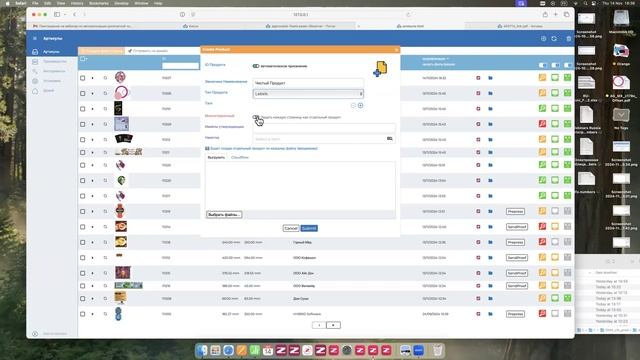This screenshot has width=640, height=360.
Task: Toggle automatic product ID assignment switch
Action: pos(256,66)
